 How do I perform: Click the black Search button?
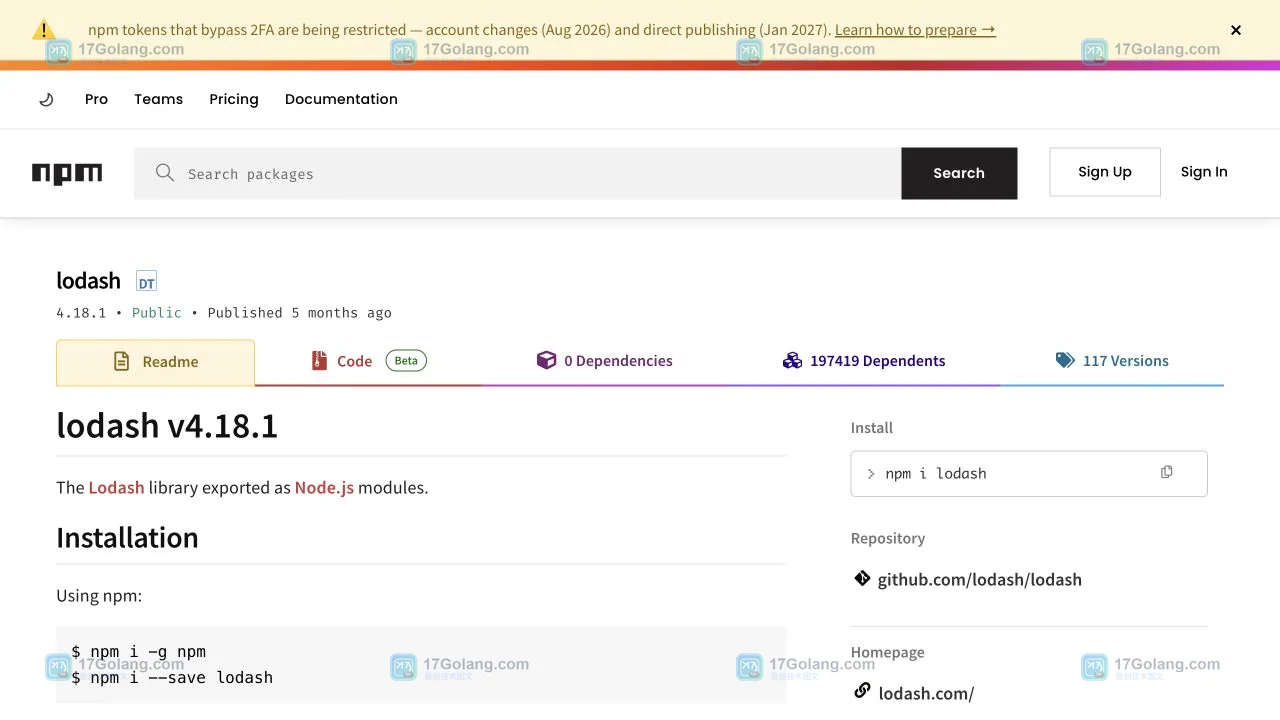959,173
